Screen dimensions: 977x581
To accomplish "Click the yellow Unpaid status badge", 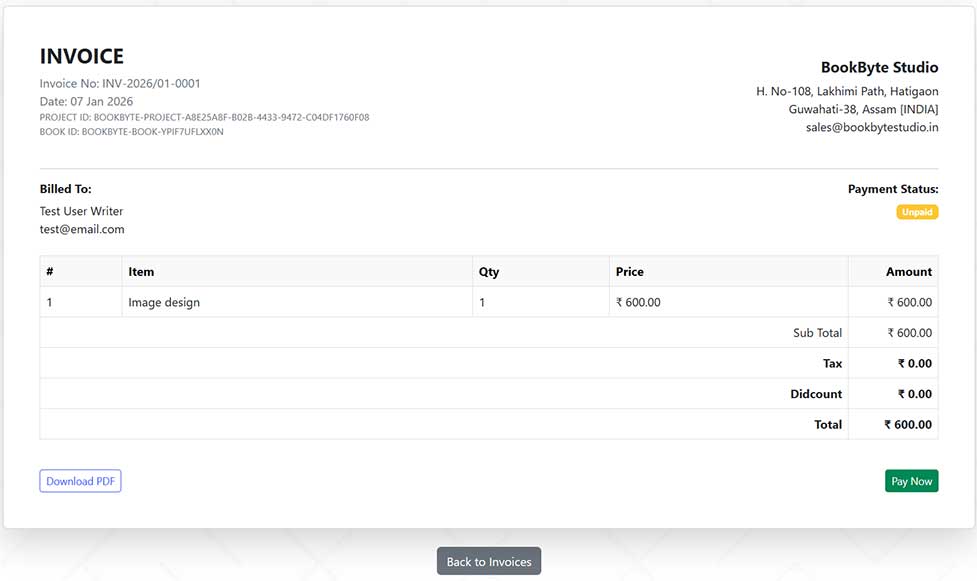I will point(916,212).
